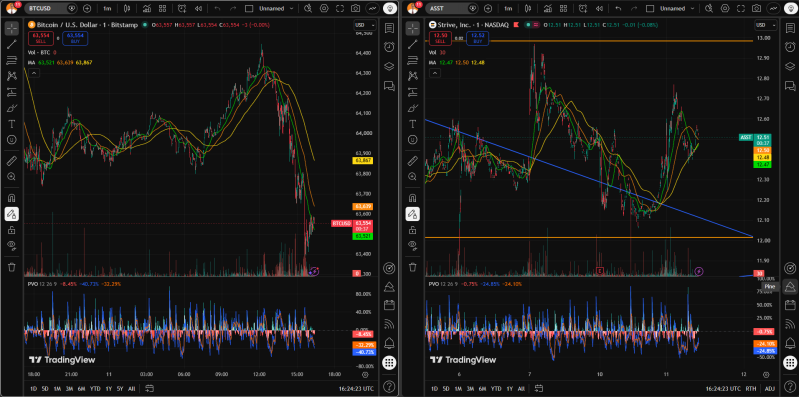Click the SELL 12.50 button on ASST chart
Image resolution: width=799 pixels, height=397 pixels.
(440, 39)
